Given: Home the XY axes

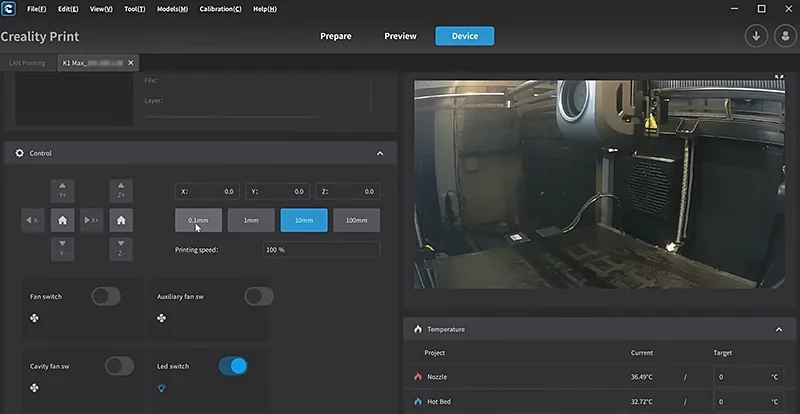Looking at the screenshot, I should coord(62,220).
